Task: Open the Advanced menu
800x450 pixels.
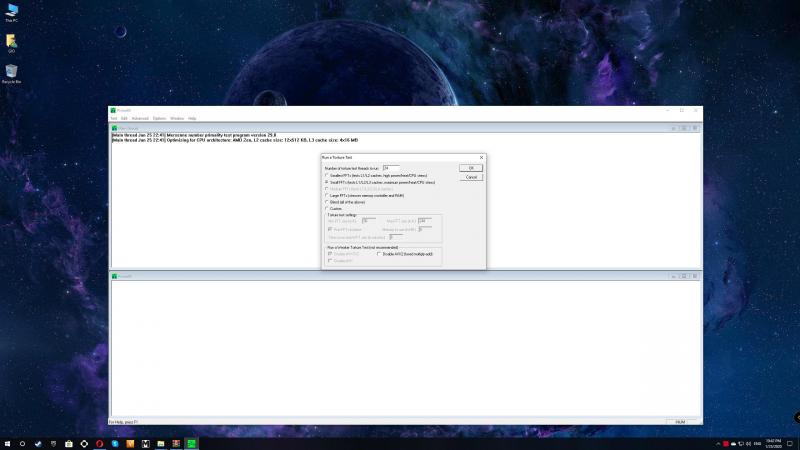Action: point(140,118)
